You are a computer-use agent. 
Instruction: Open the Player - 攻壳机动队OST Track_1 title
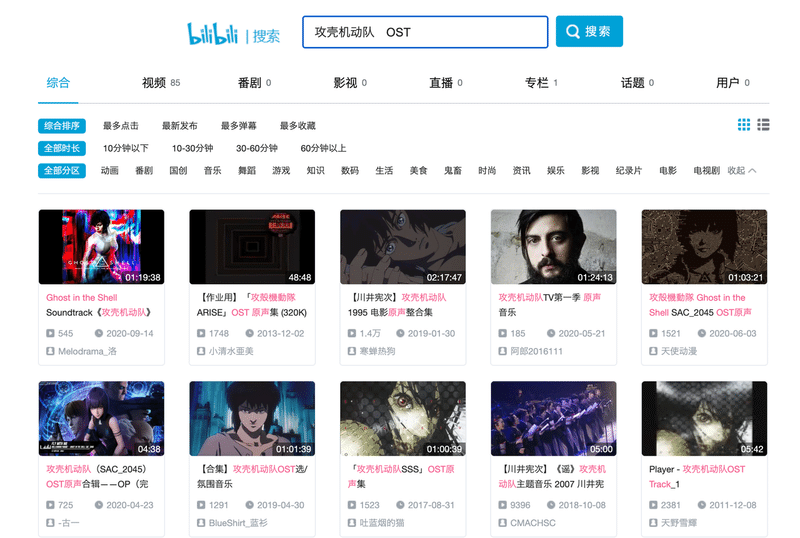click(x=697, y=476)
